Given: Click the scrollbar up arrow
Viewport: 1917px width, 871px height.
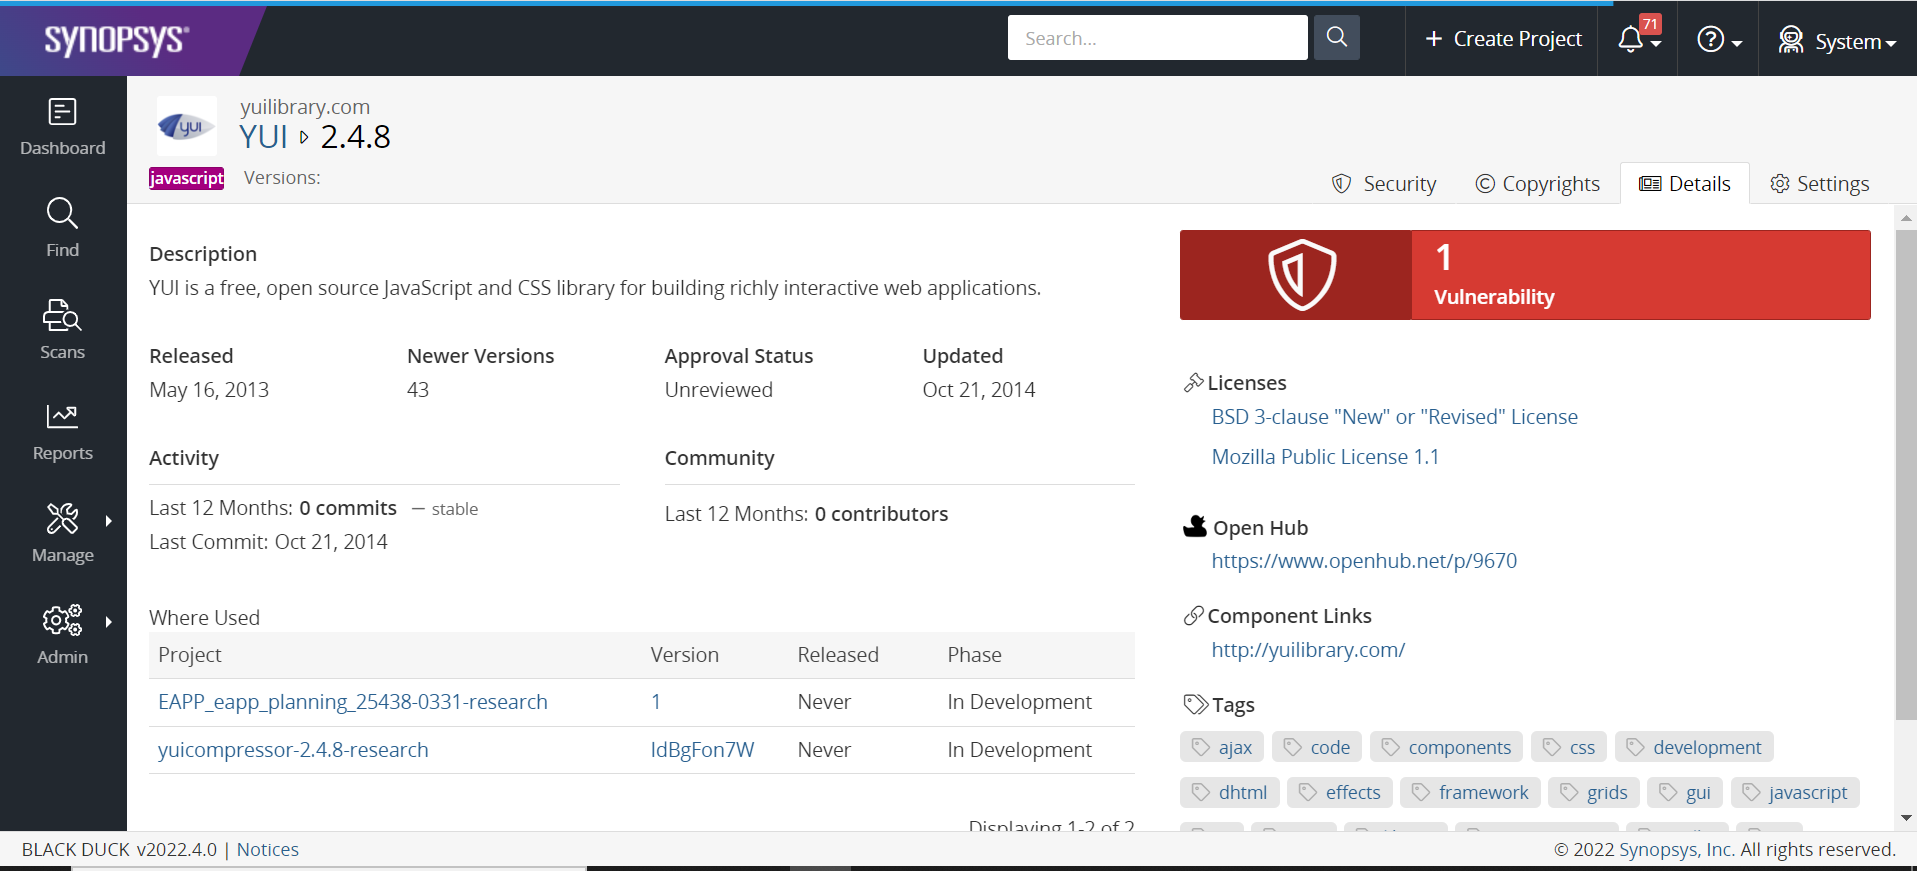Looking at the screenshot, I should [x=1906, y=217].
